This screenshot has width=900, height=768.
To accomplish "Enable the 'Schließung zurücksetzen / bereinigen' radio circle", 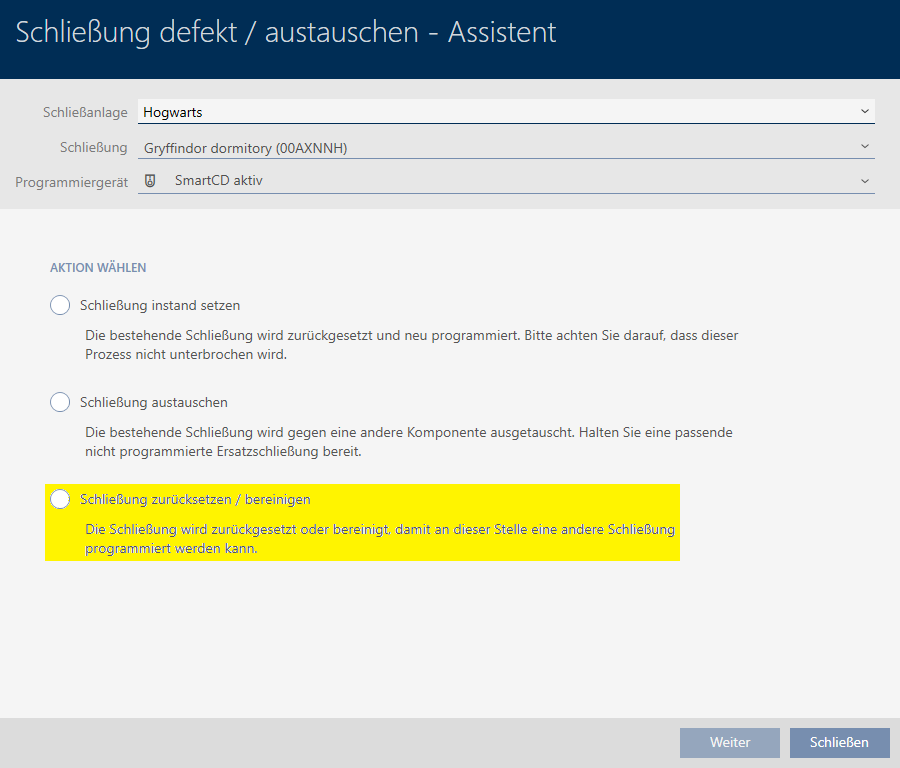I will coord(60,499).
